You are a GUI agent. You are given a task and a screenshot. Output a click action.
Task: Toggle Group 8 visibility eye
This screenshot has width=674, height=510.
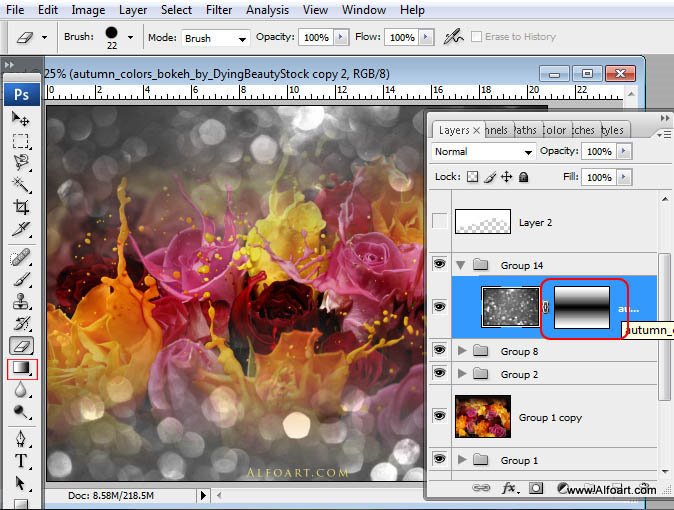(439, 350)
